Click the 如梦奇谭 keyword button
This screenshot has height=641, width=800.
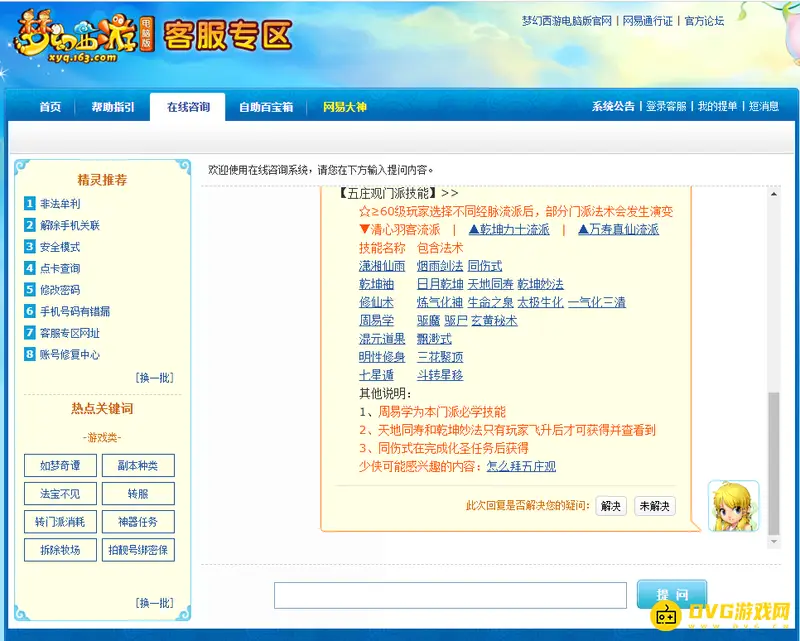[x=60, y=465]
